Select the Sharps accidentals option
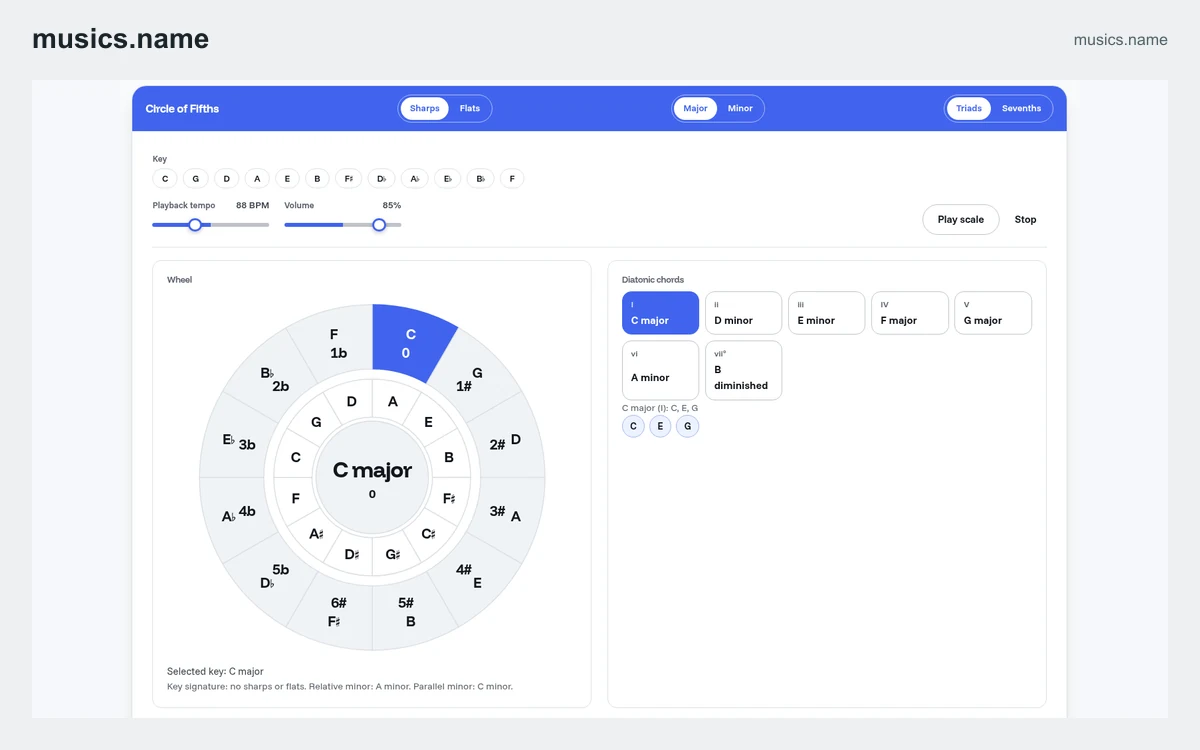 tap(424, 108)
